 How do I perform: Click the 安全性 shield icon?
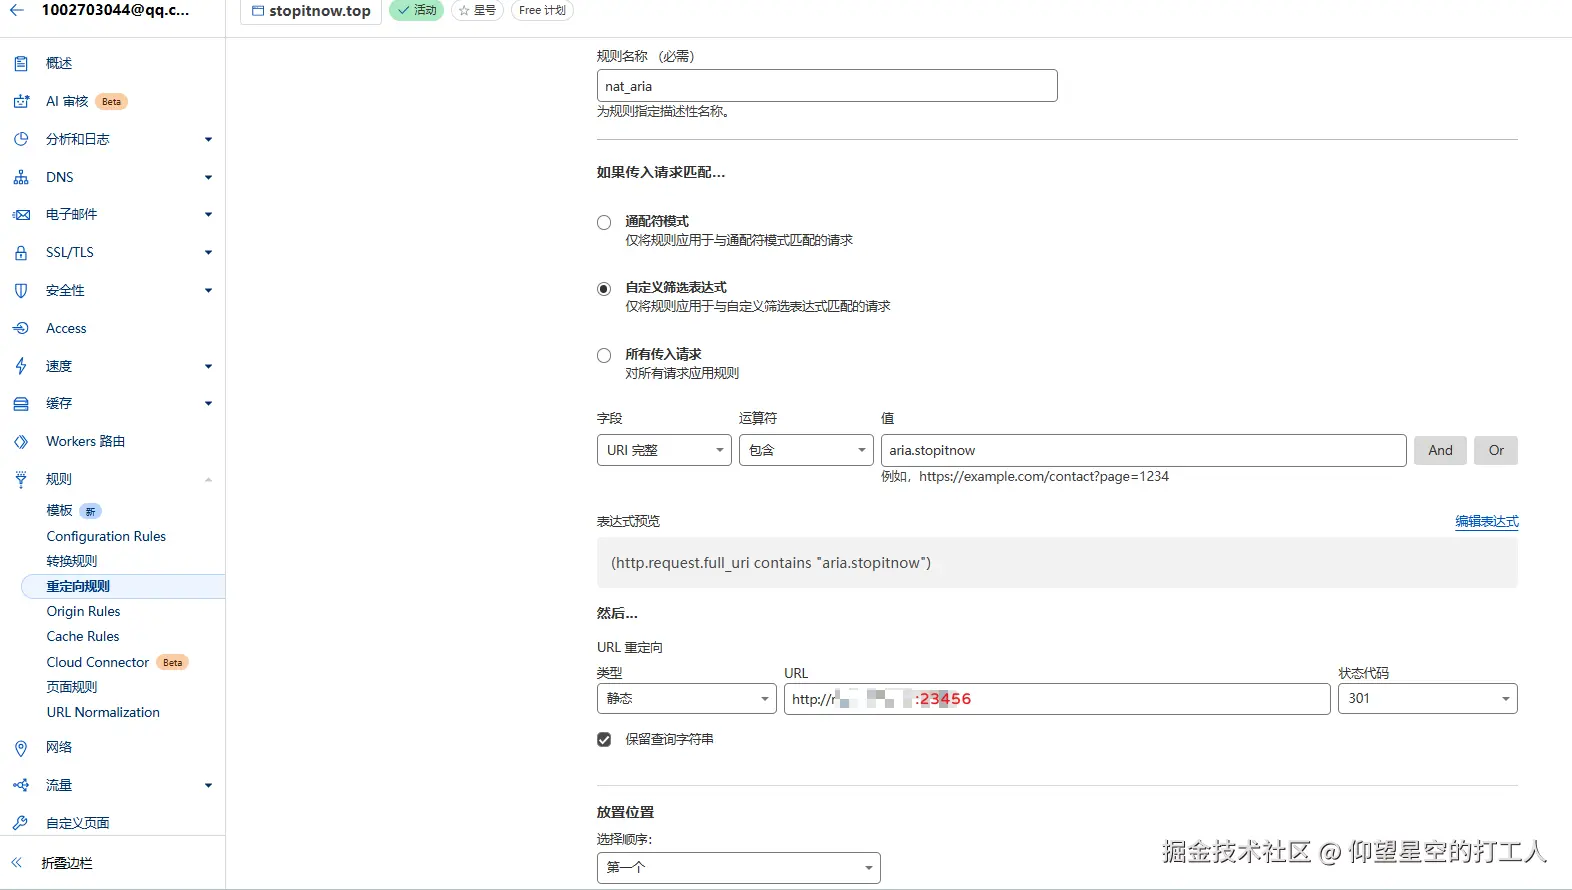click(21, 290)
